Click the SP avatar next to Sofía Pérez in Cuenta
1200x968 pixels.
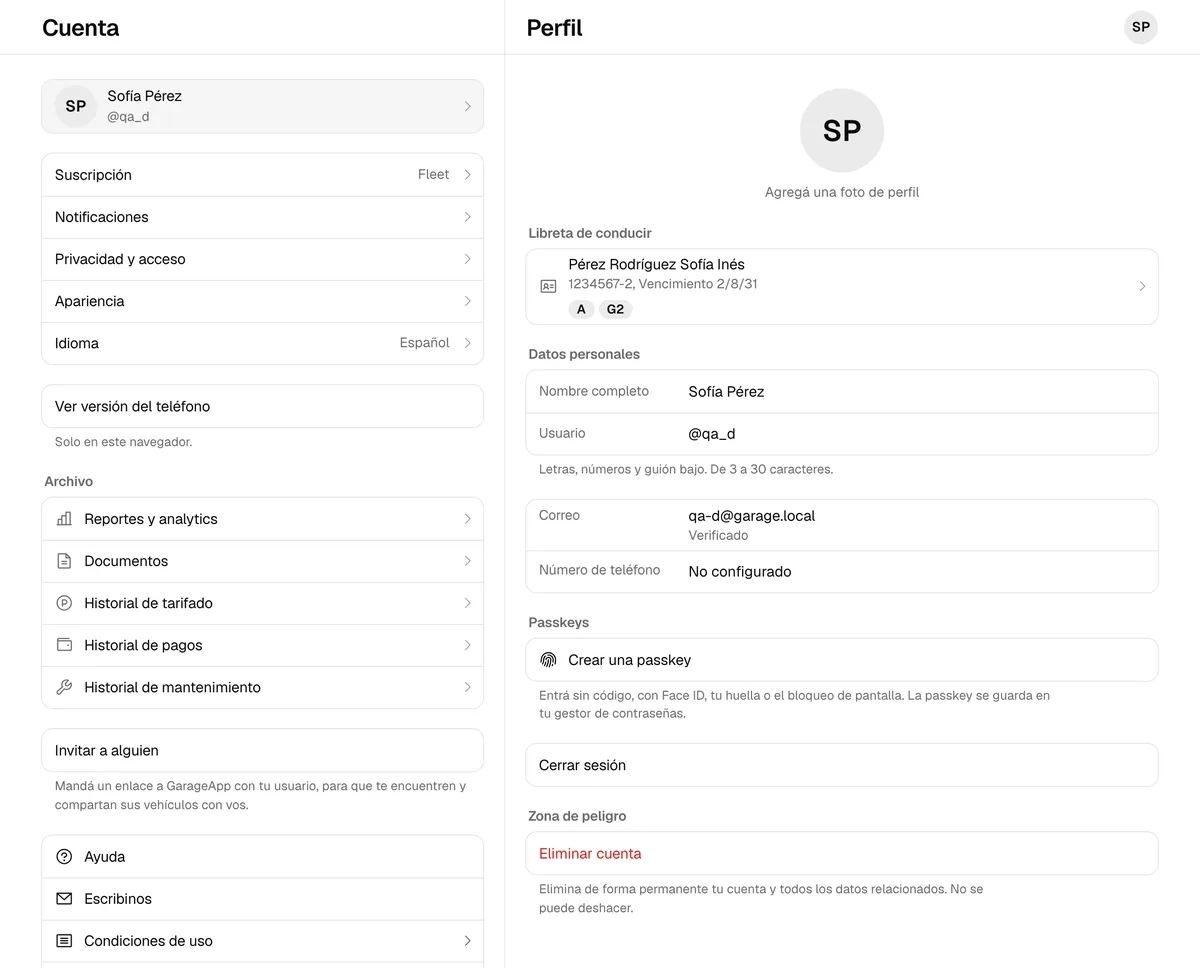(76, 106)
